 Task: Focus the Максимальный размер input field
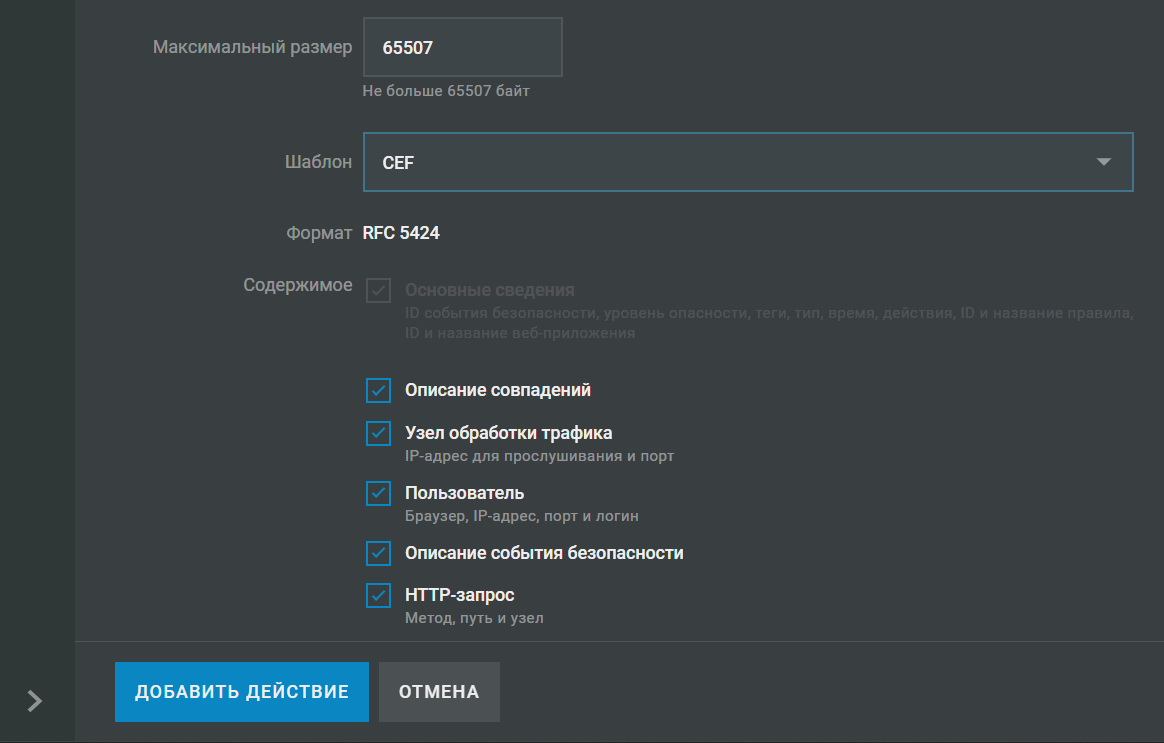462,47
